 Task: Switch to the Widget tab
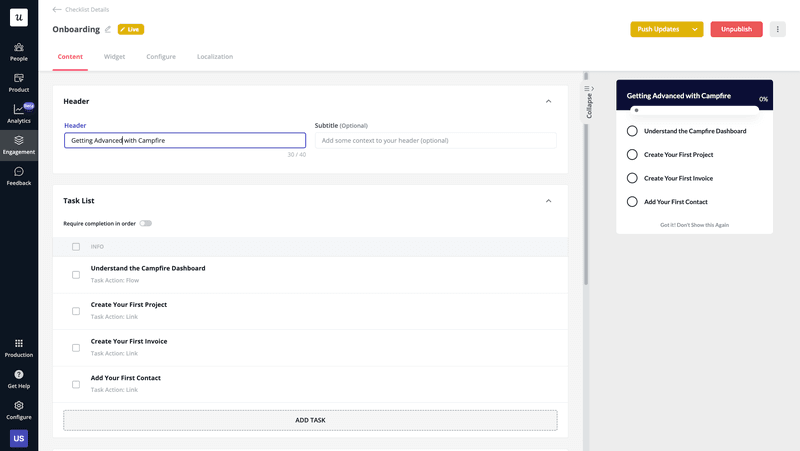114,57
